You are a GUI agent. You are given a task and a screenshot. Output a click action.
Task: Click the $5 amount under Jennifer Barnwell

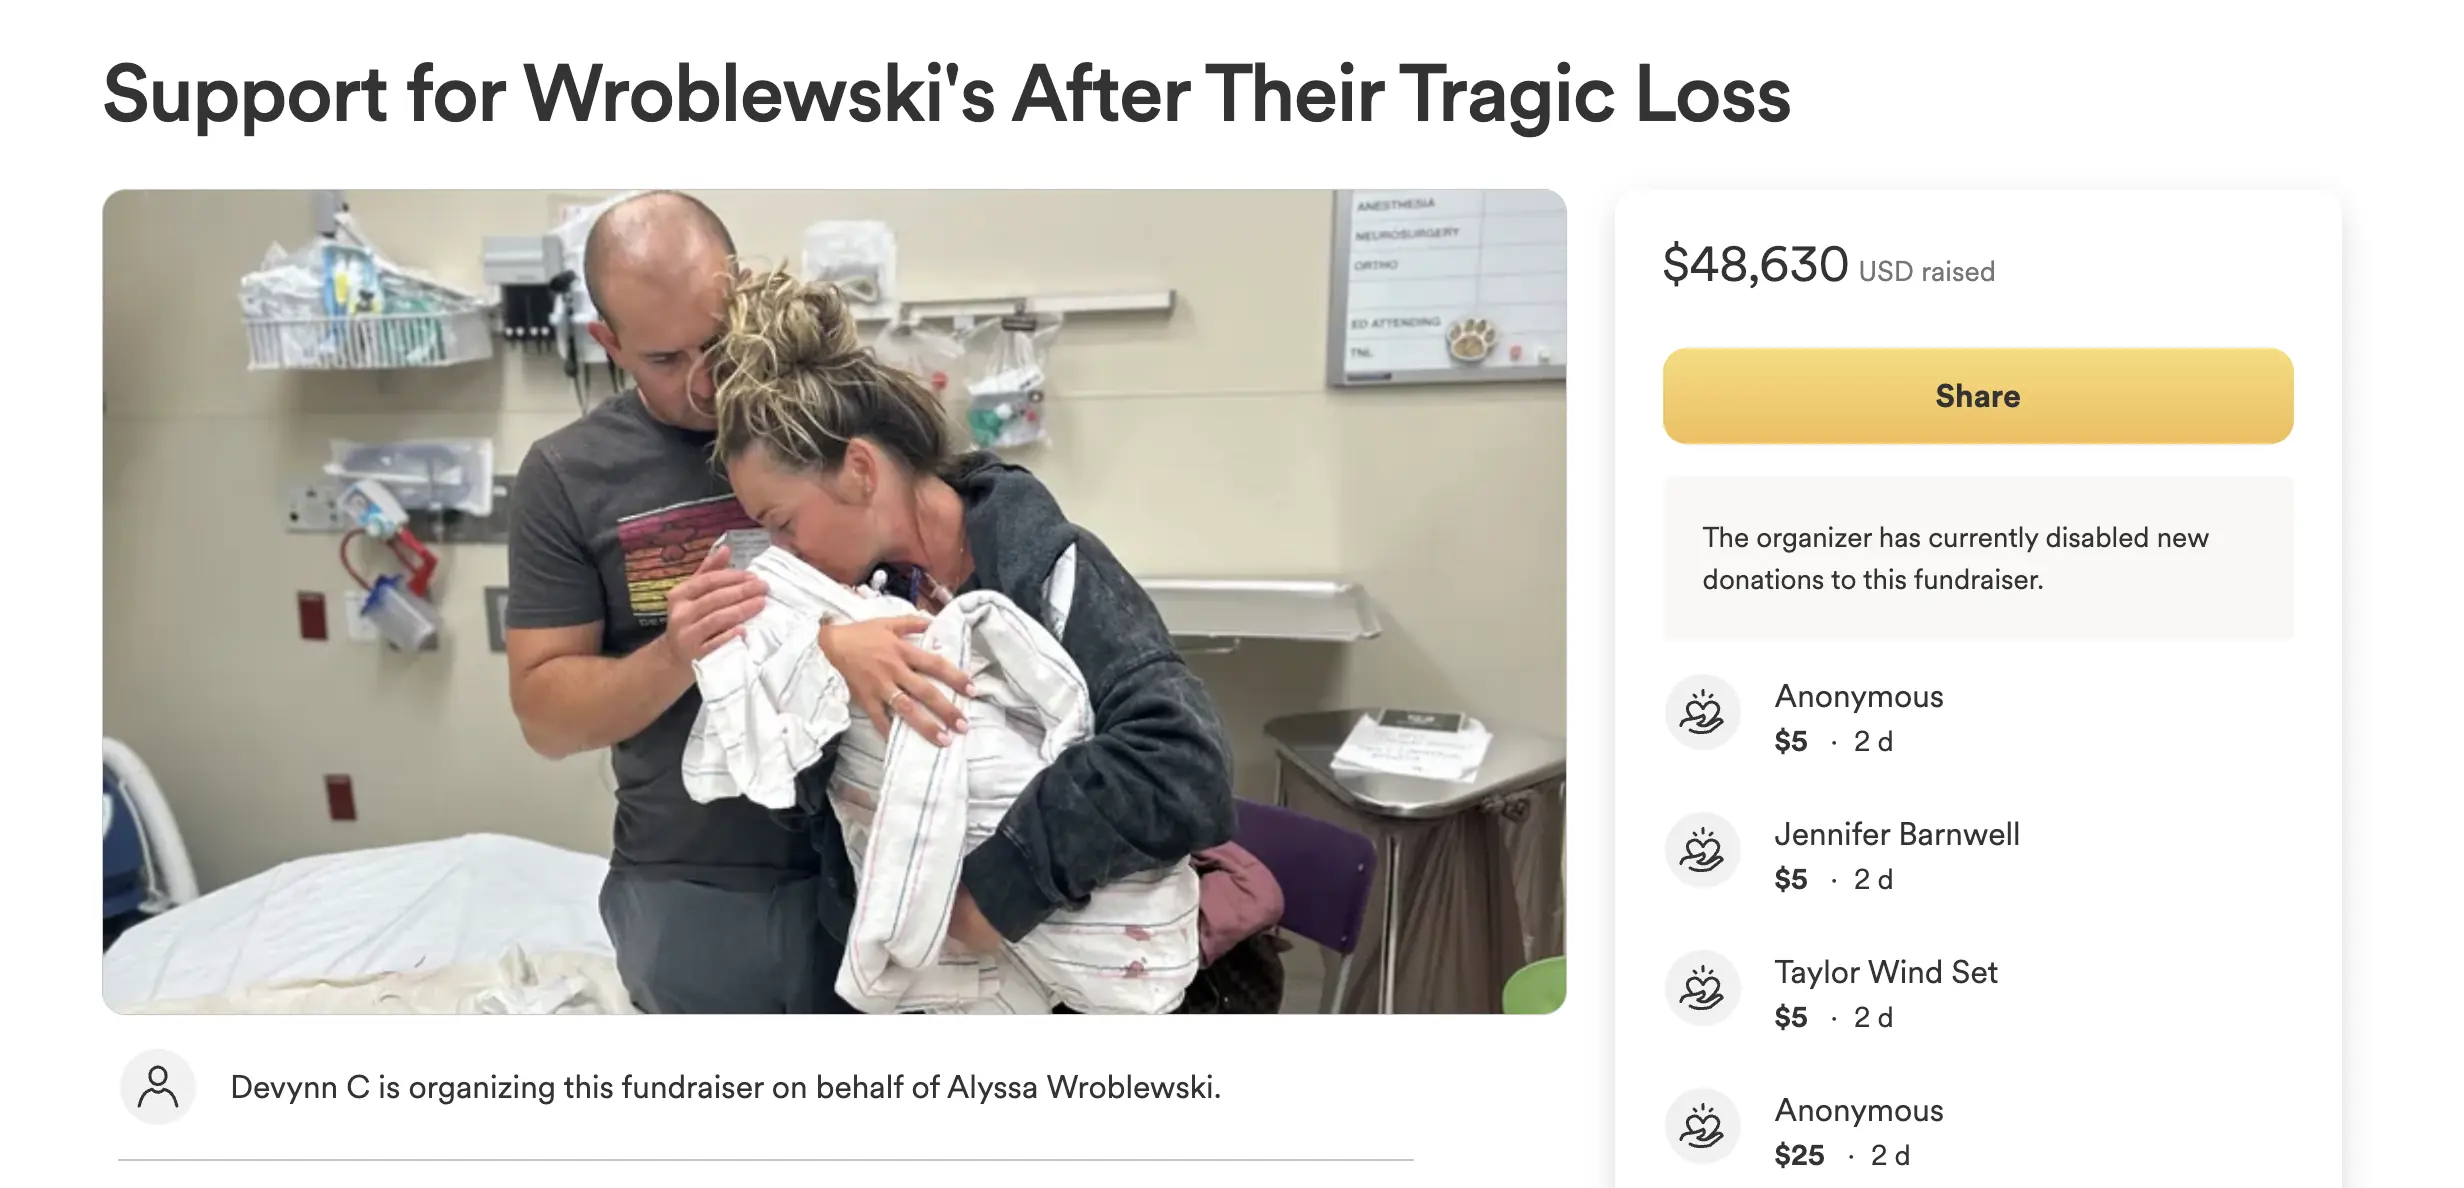(x=1790, y=879)
